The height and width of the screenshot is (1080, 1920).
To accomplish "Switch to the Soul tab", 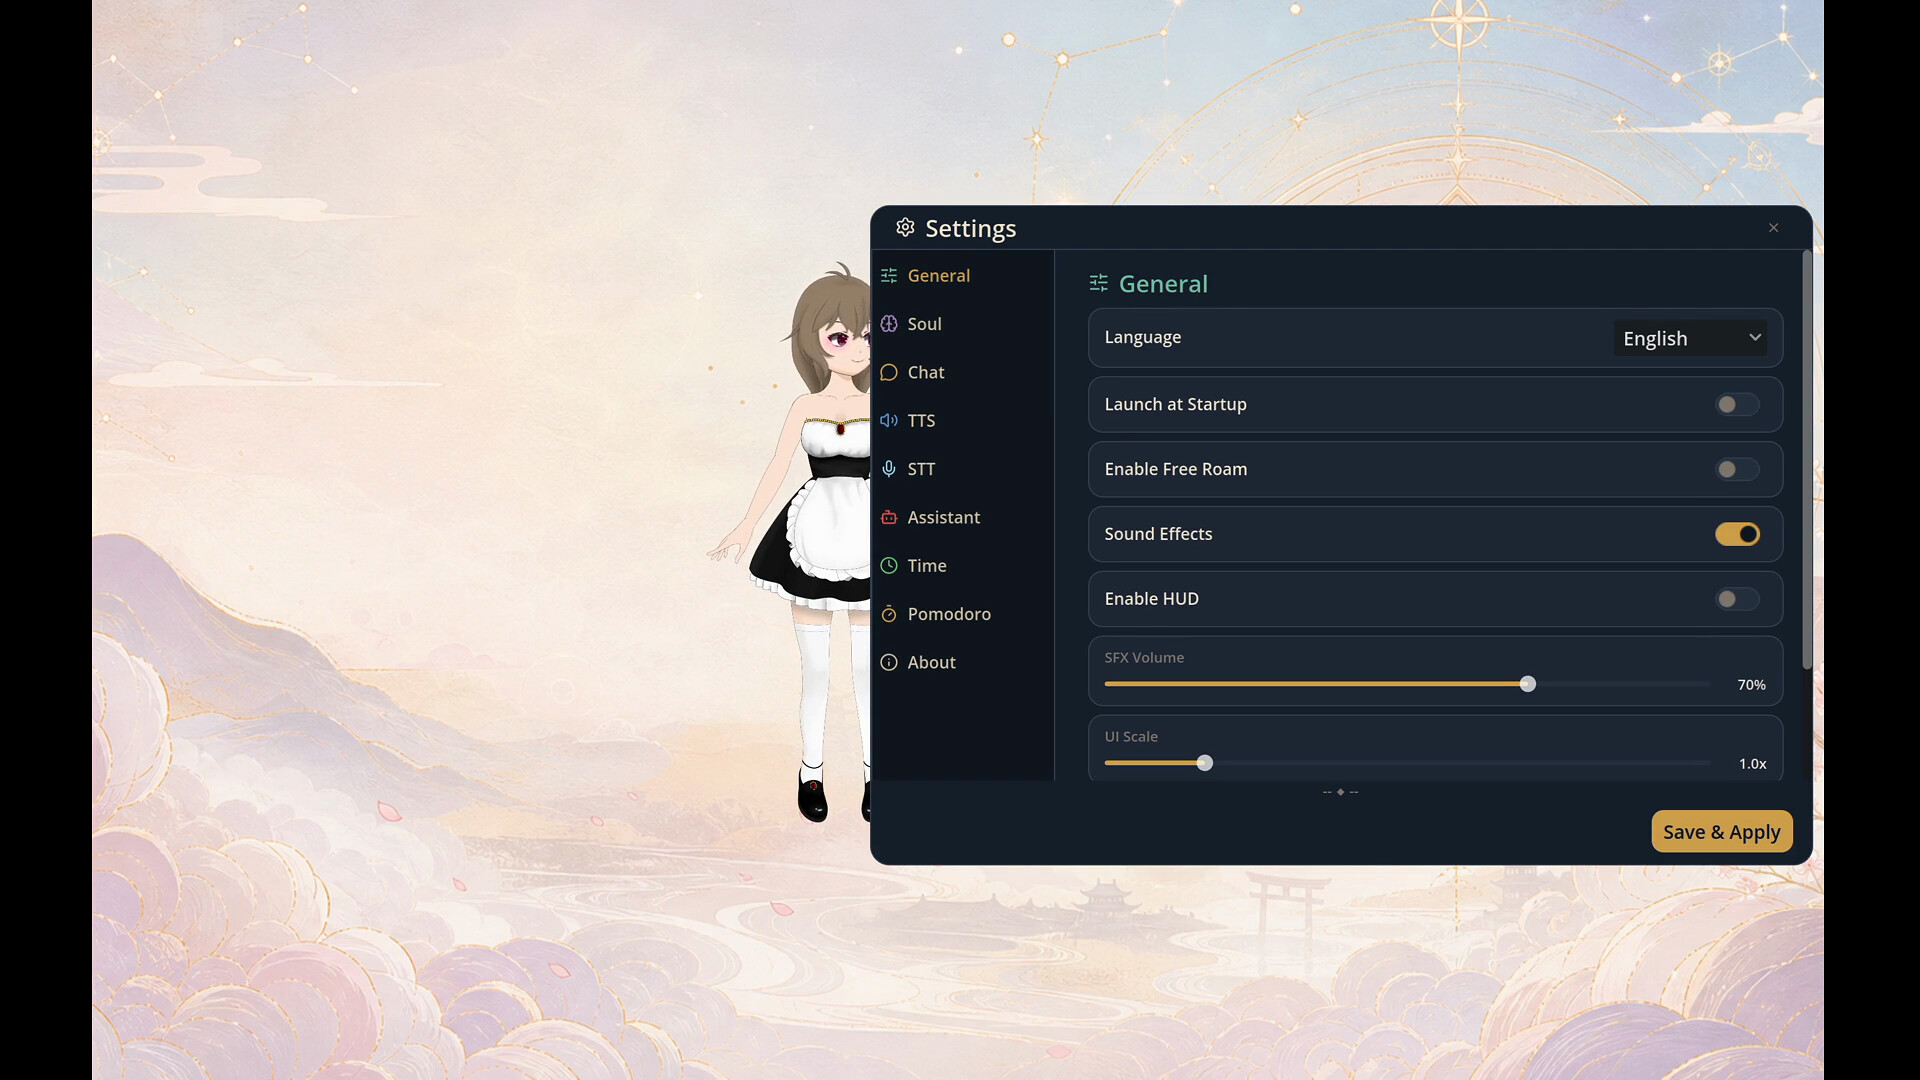I will (x=963, y=324).
